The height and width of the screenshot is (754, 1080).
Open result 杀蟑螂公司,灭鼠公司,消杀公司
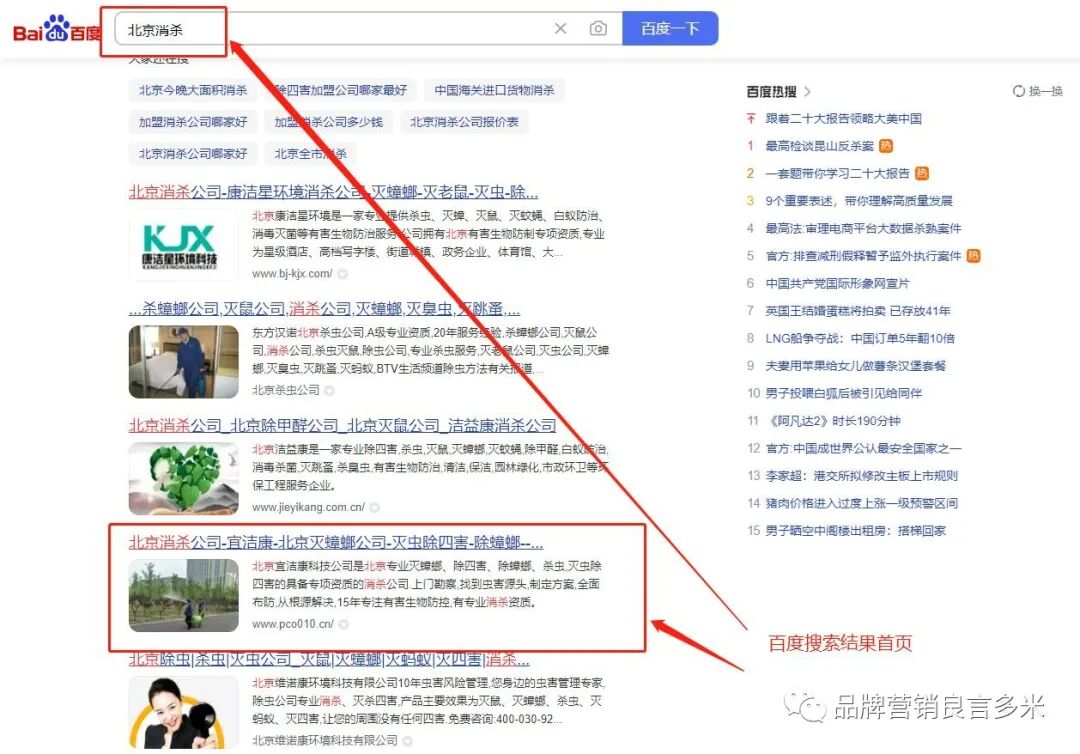[324, 308]
